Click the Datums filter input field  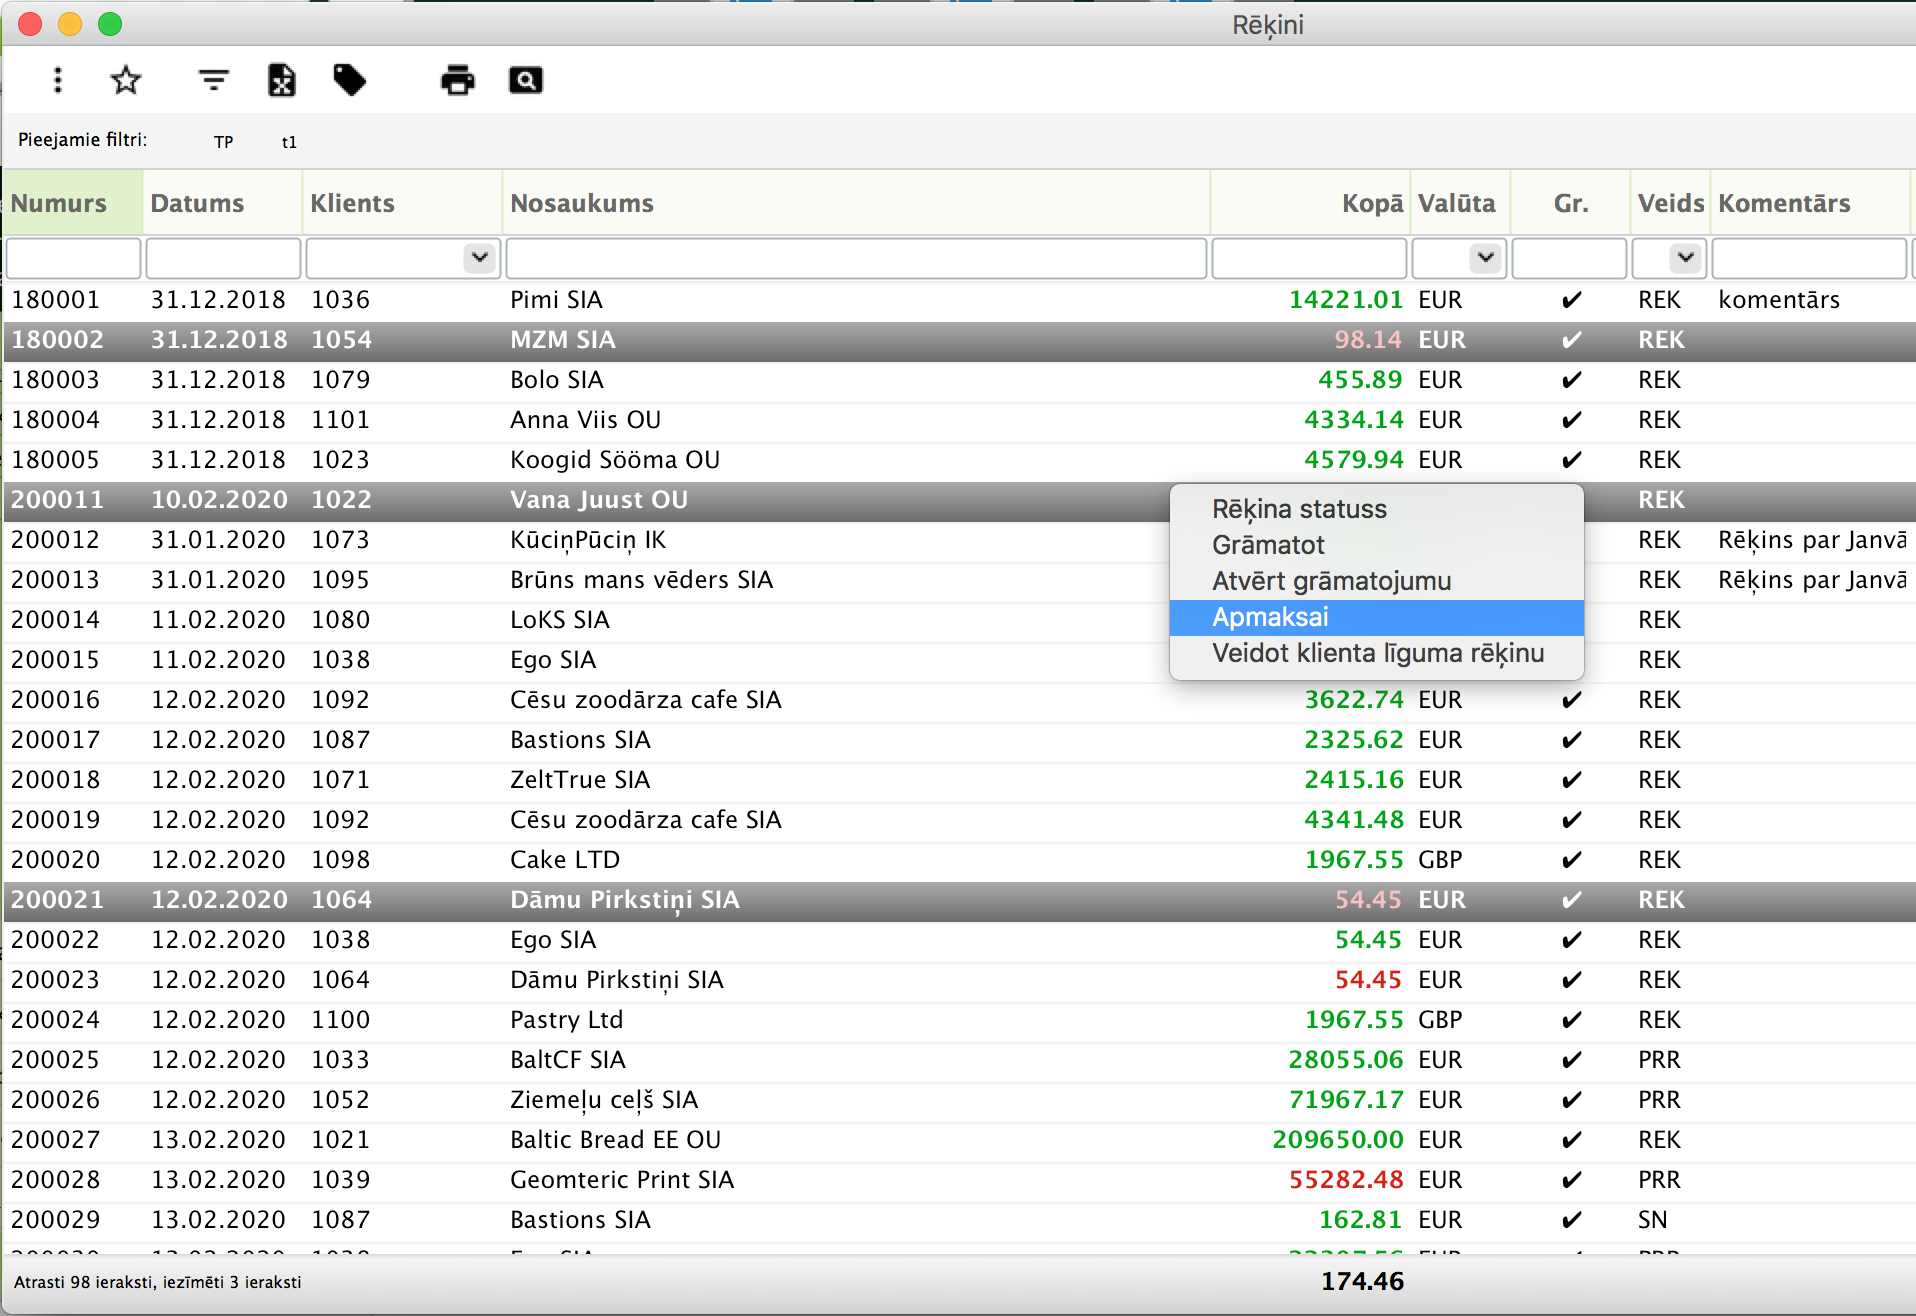point(223,258)
